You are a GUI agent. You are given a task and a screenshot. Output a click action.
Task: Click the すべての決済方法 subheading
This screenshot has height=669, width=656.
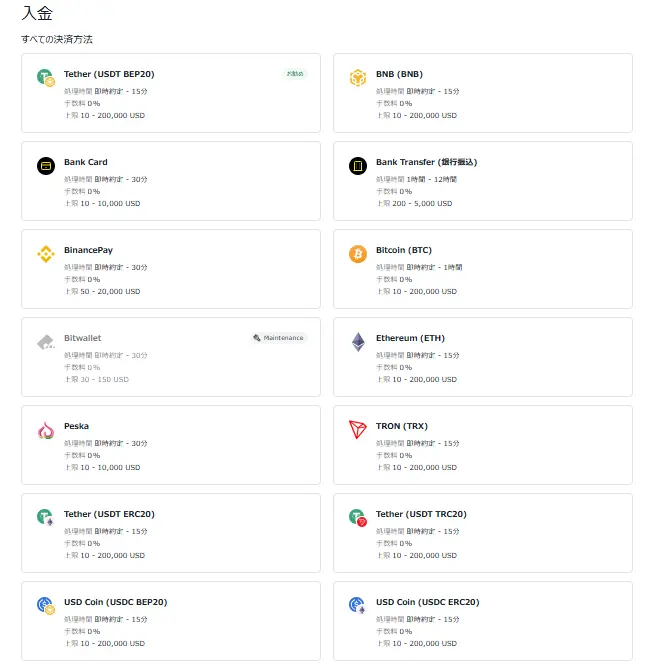tap(57, 39)
